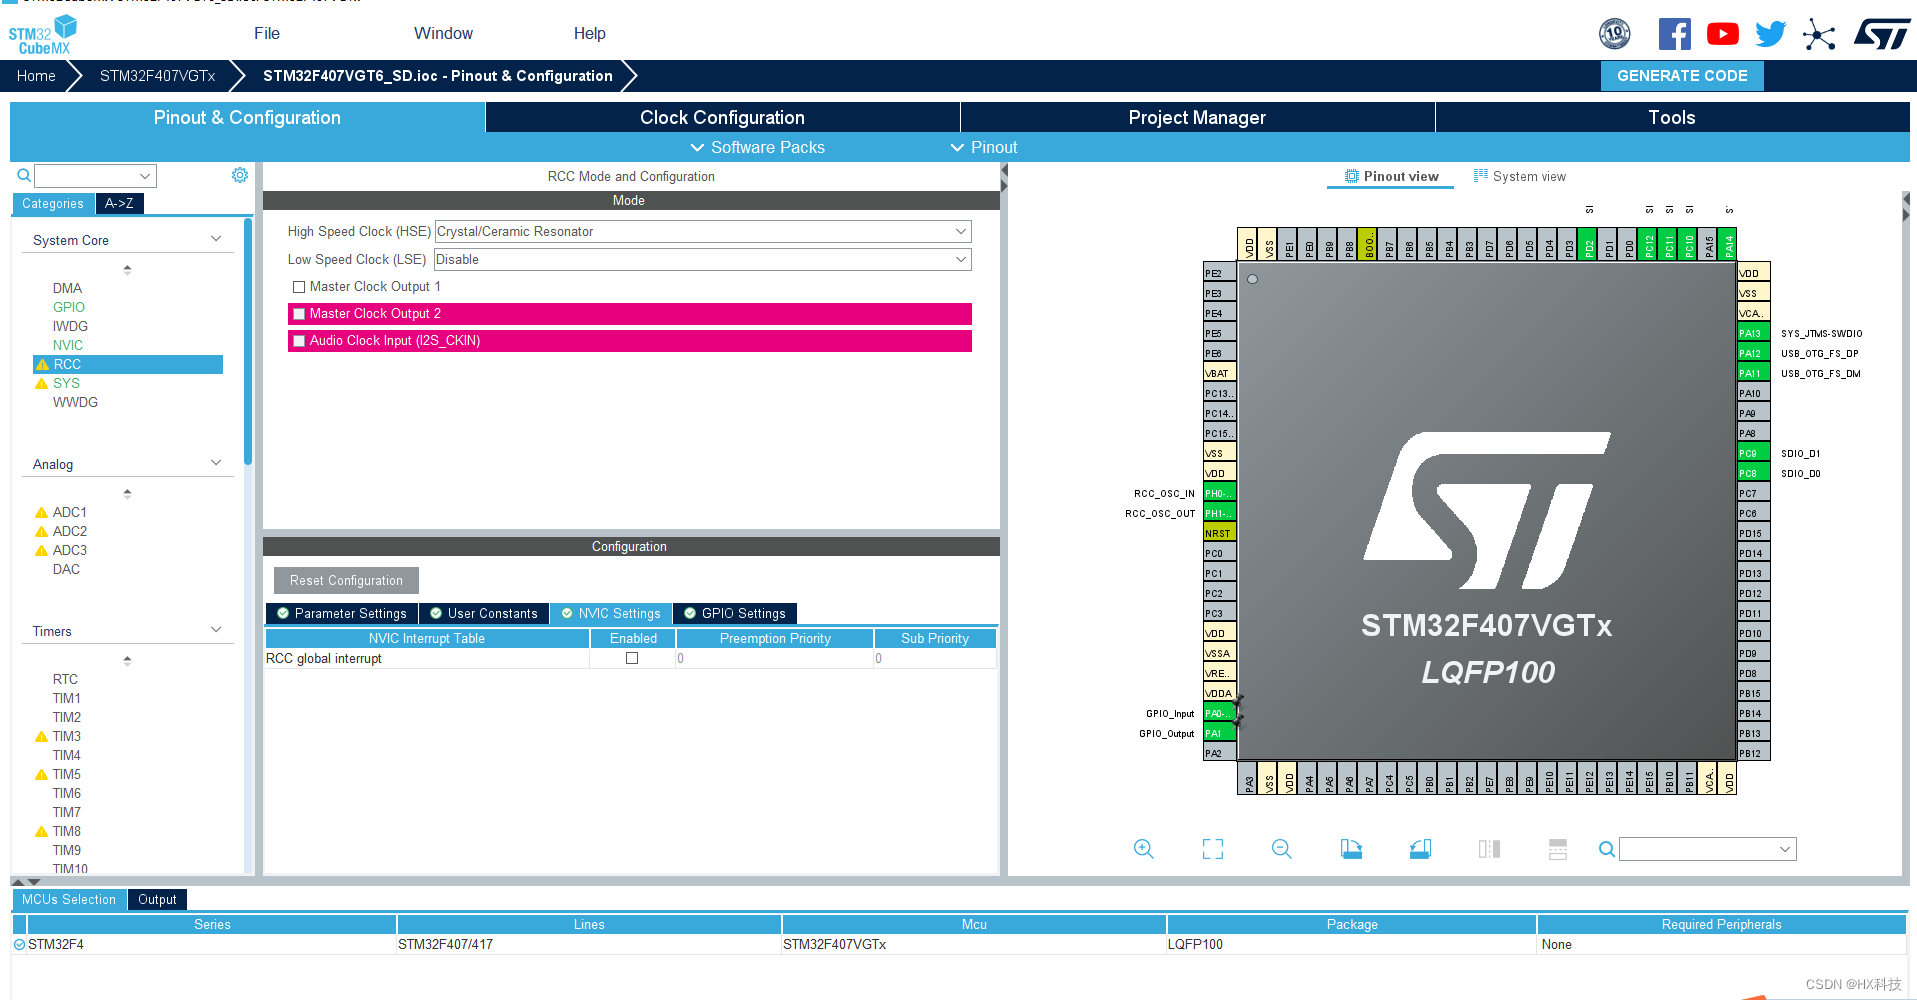Open the categories settings gear icon
Screen dimensions: 1917x1000
(240, 175)
